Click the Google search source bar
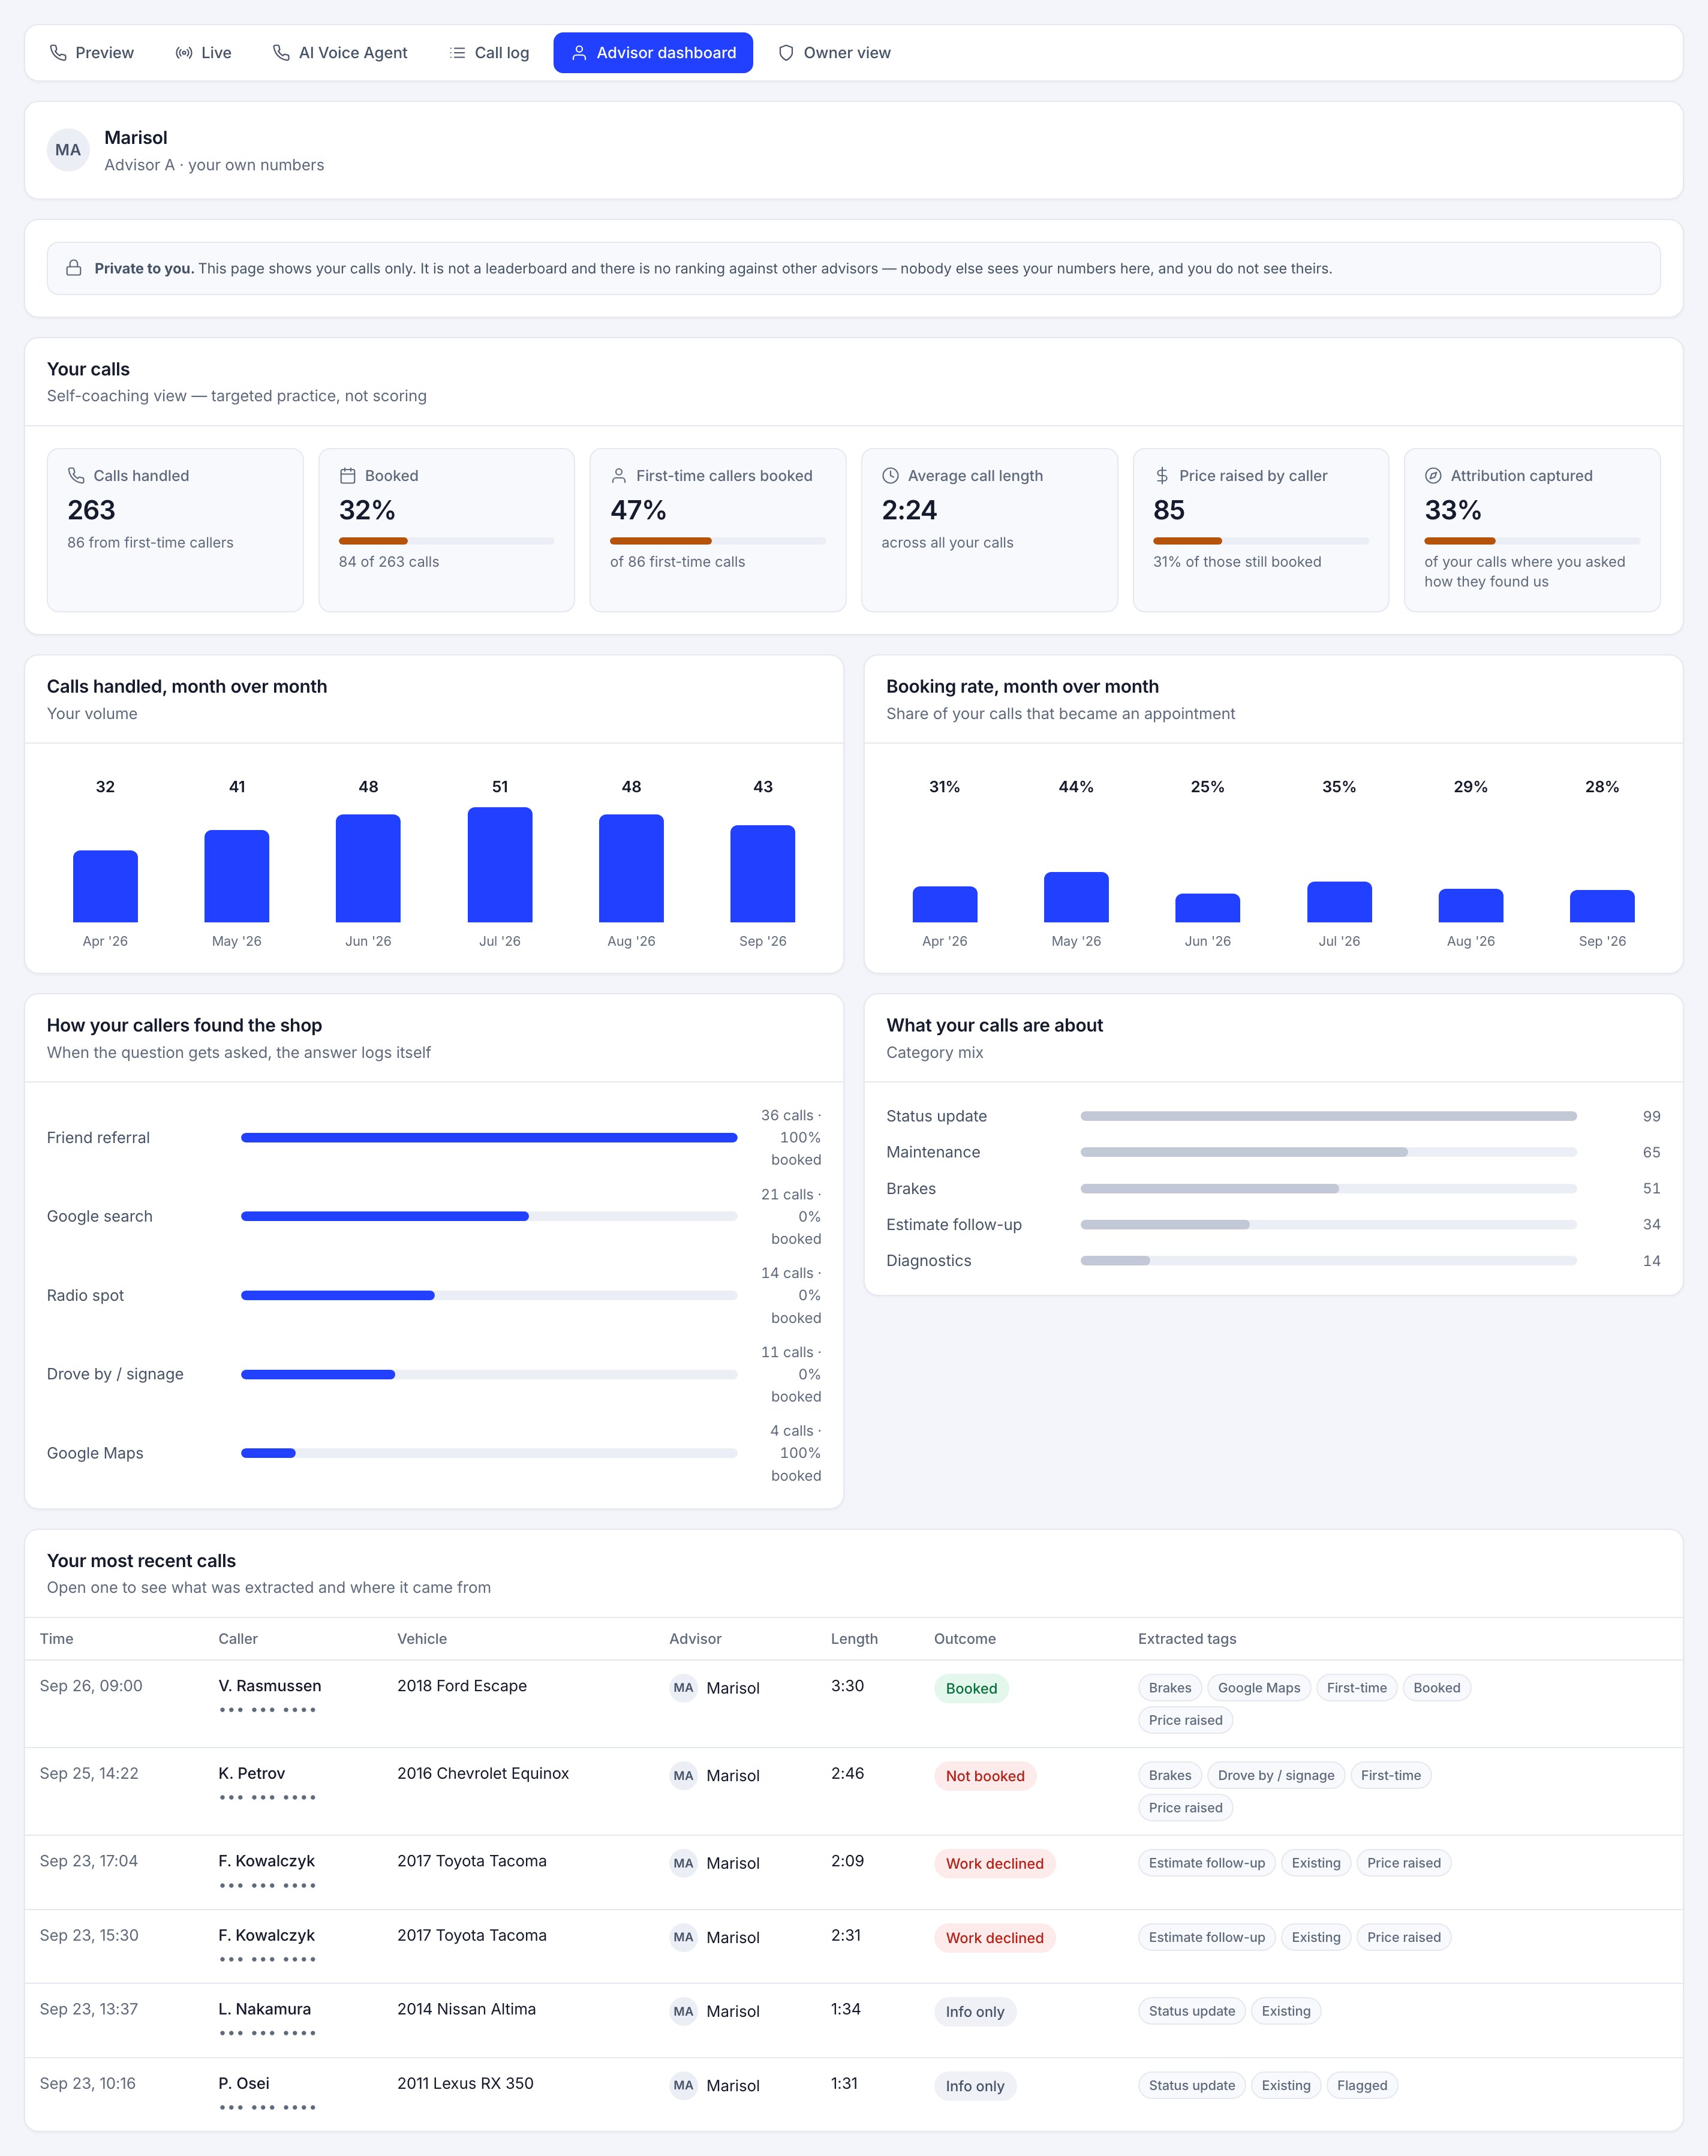 pyautogui.click(x=489, y=1216)
